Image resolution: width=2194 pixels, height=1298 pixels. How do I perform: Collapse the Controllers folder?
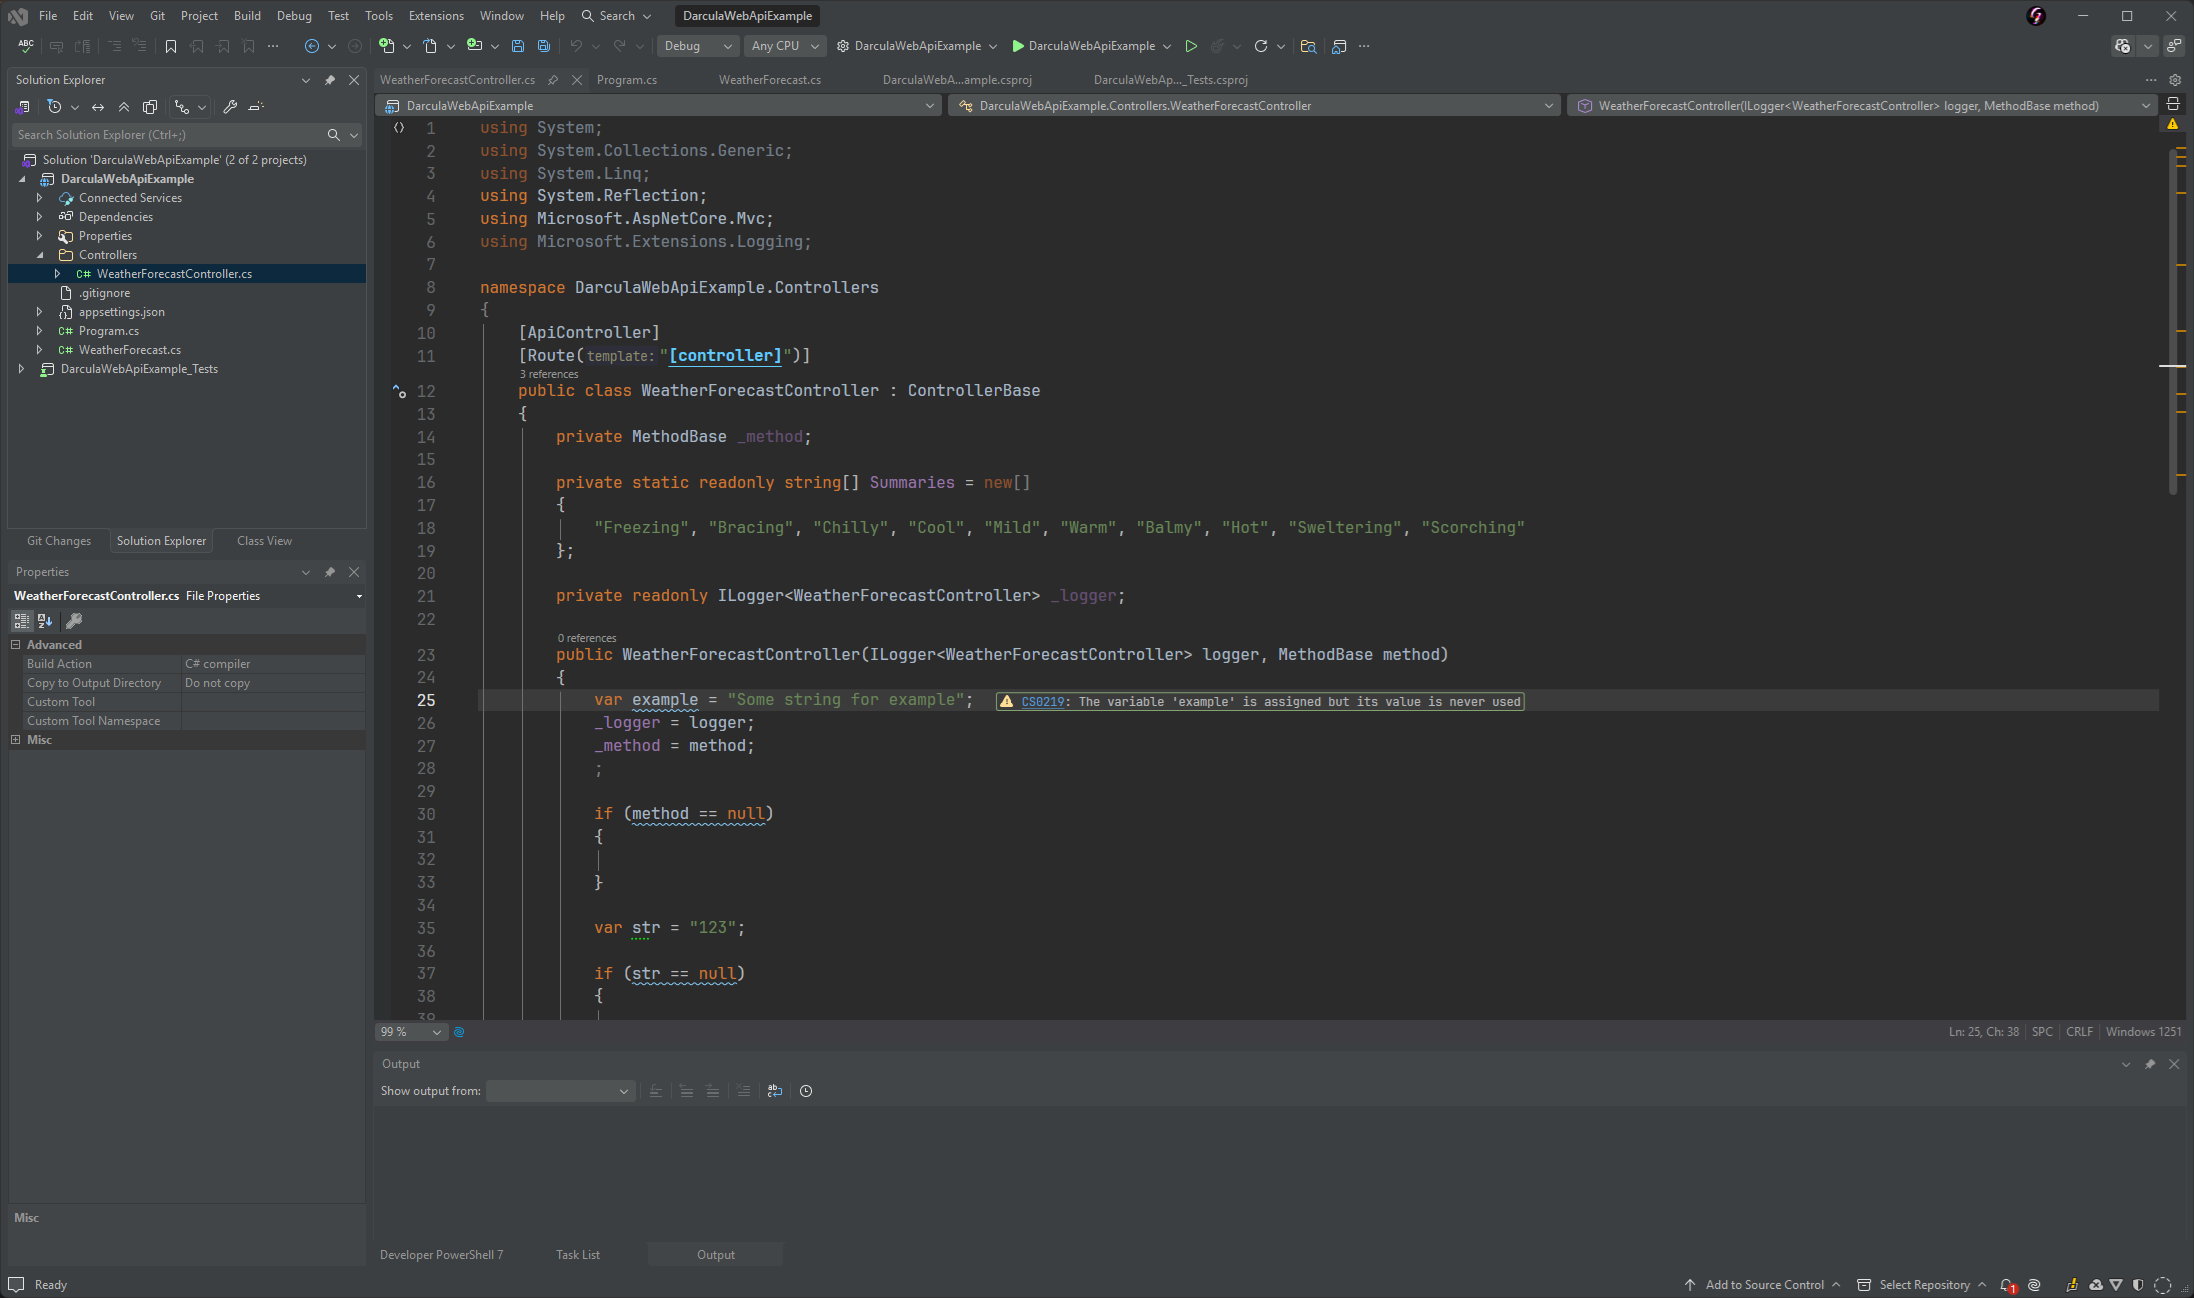[x=40, y=255]
